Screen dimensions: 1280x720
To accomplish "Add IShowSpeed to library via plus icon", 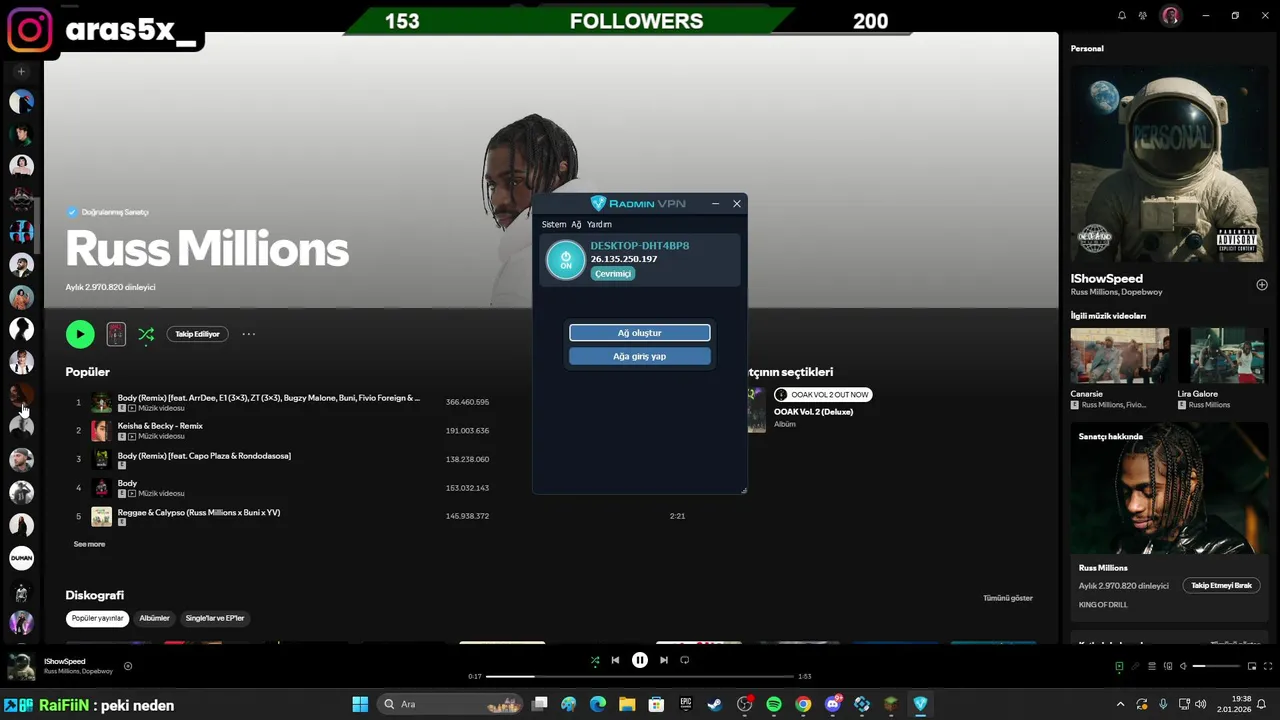I will pos(1261,285).
